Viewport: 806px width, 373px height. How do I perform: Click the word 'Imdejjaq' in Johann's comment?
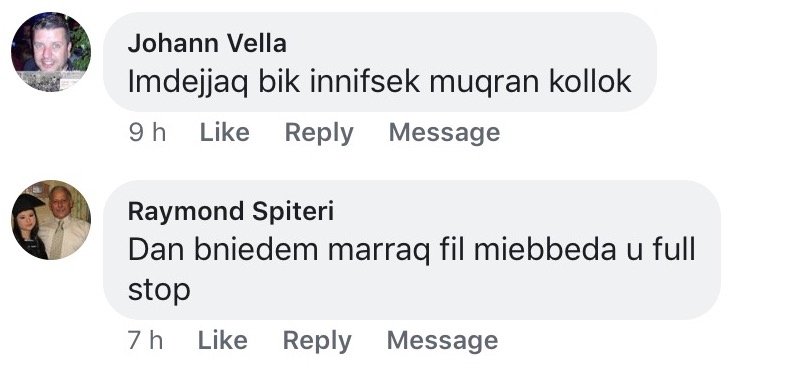188,82
